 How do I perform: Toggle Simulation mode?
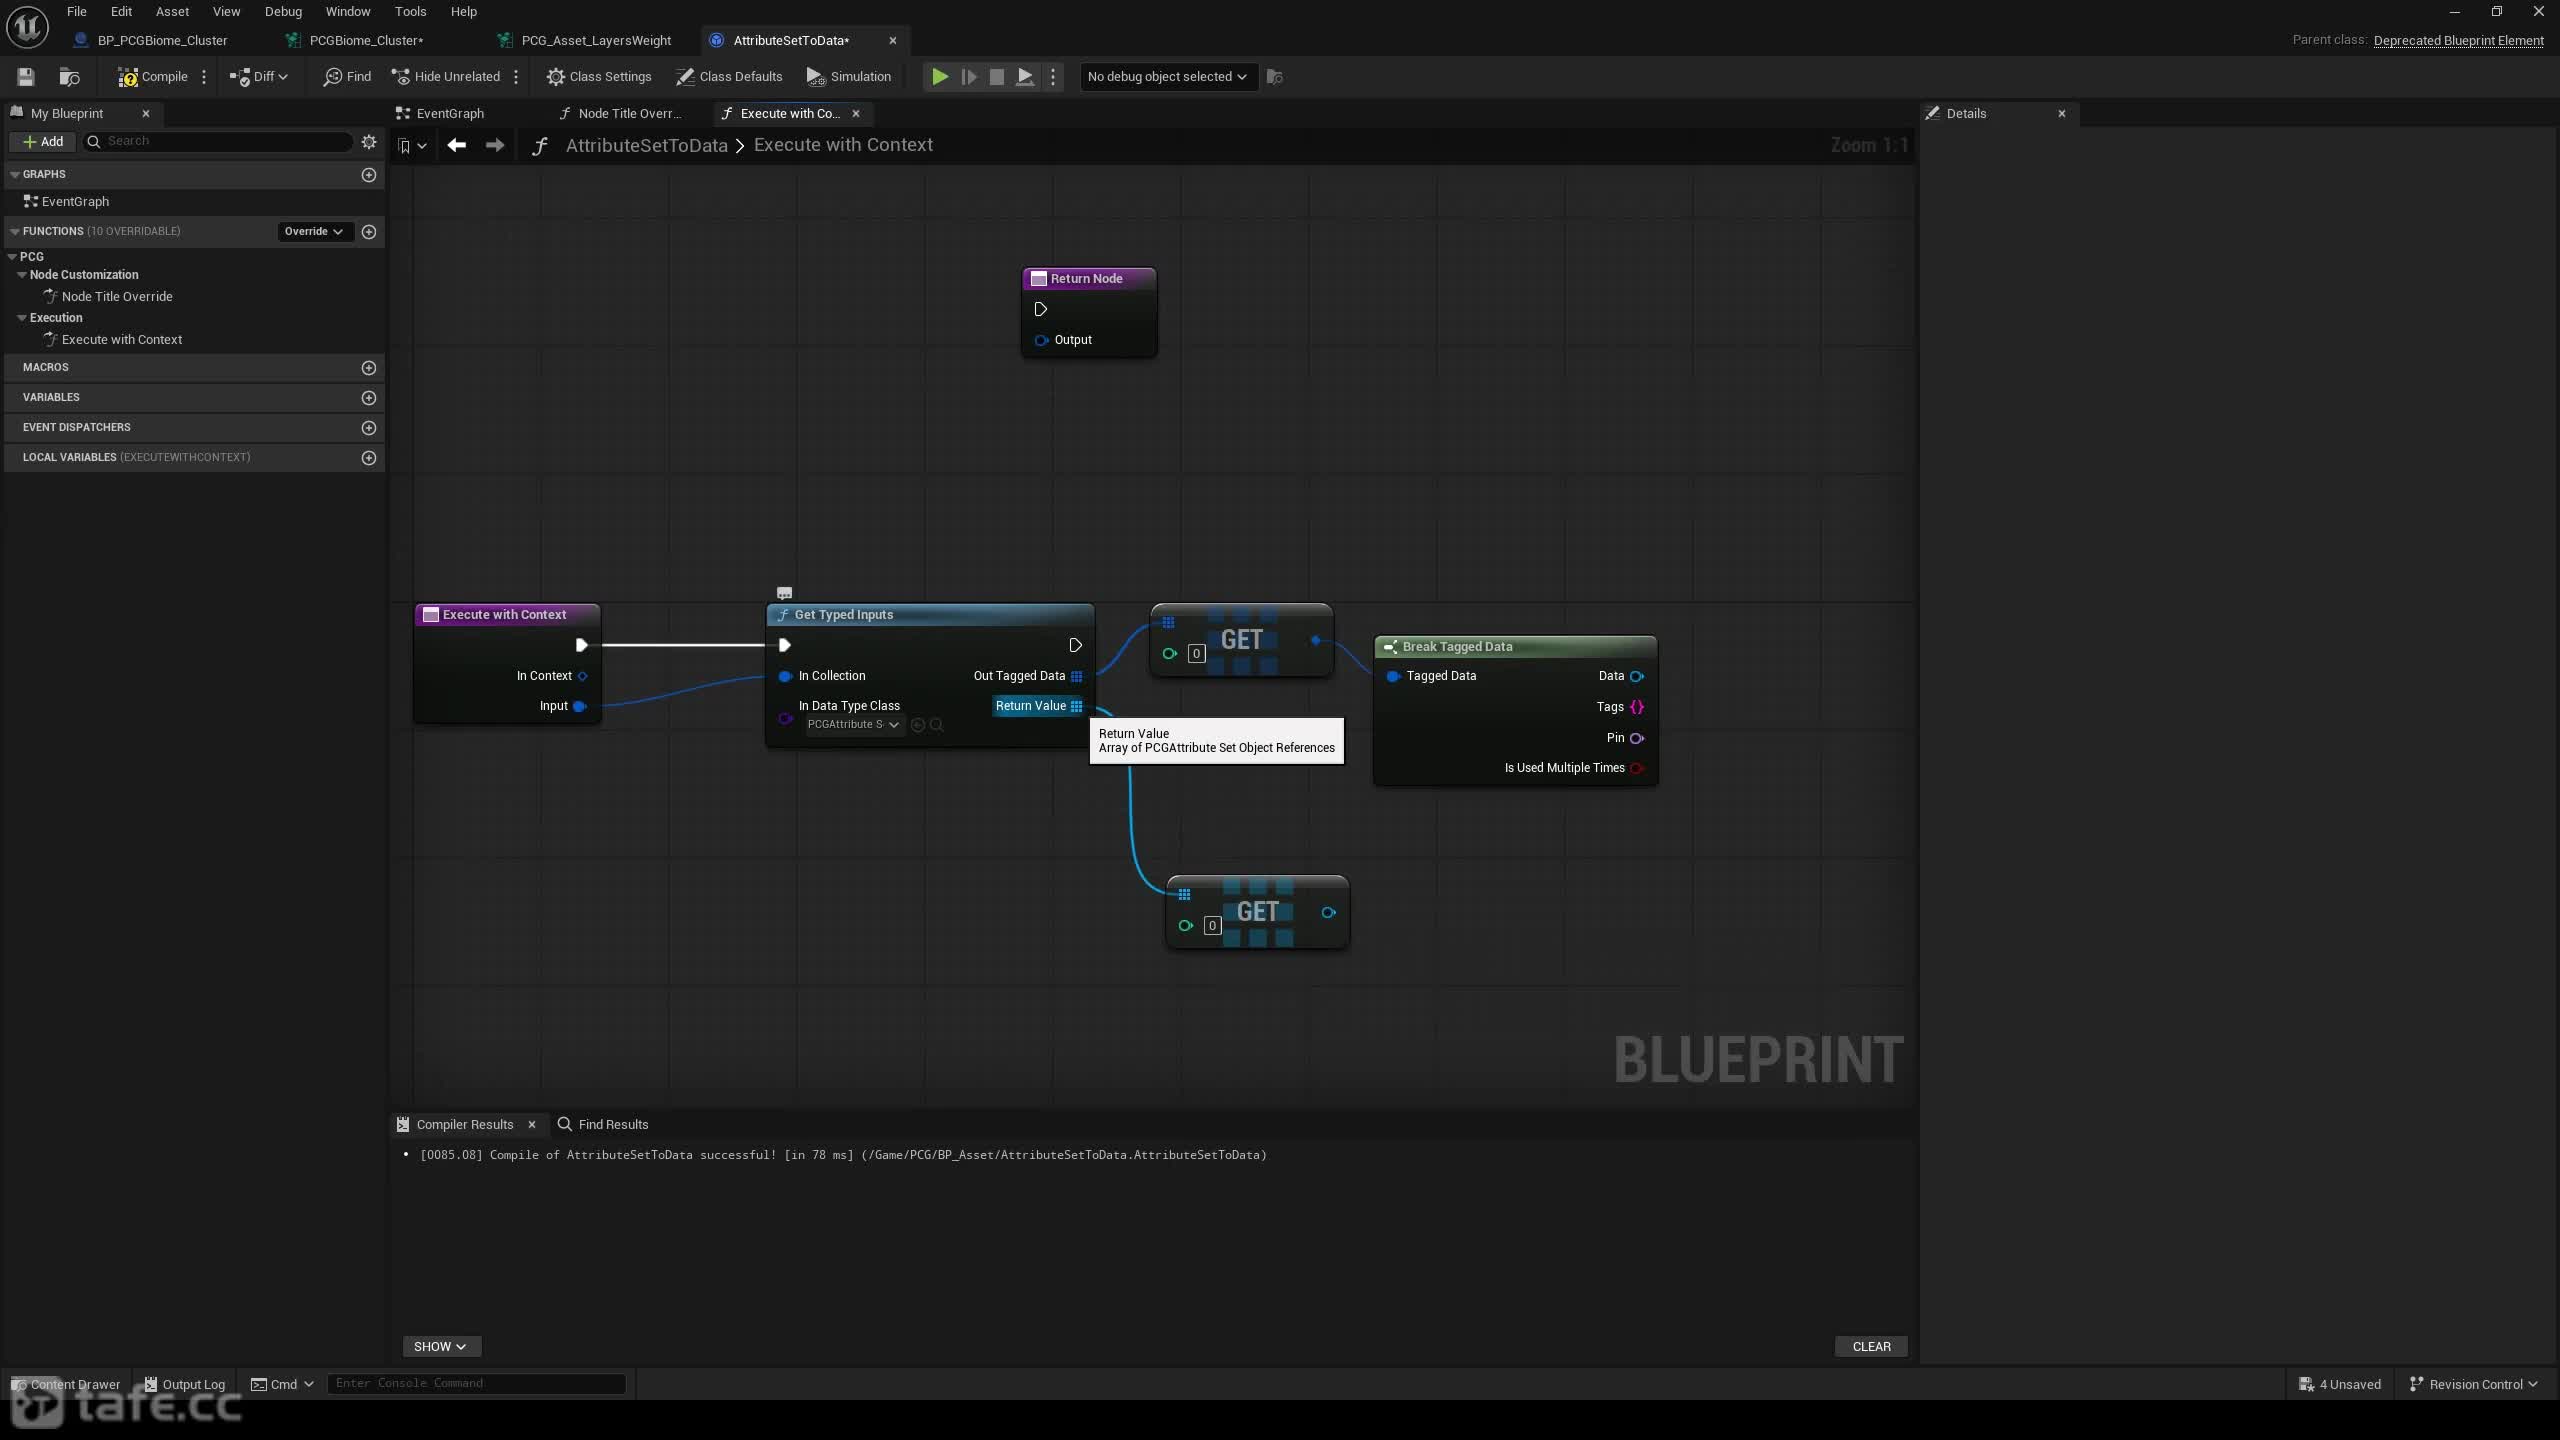tap(849, 76)
